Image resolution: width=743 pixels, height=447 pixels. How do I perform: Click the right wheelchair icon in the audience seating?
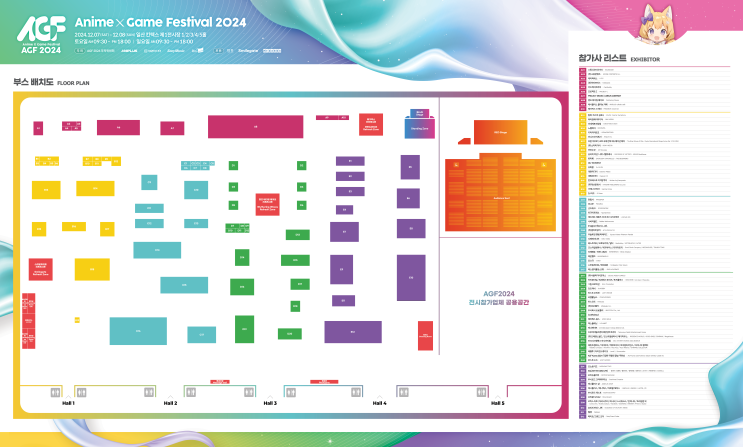tap(544, 164)
